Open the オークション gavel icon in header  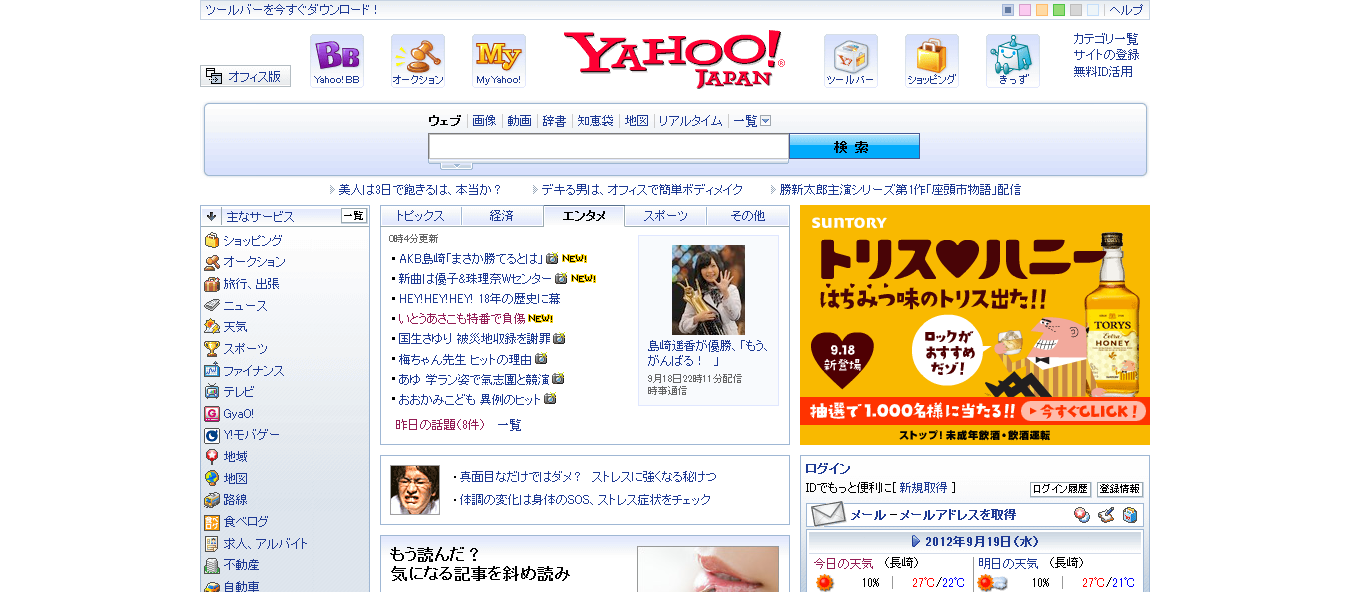click(418, 61)
